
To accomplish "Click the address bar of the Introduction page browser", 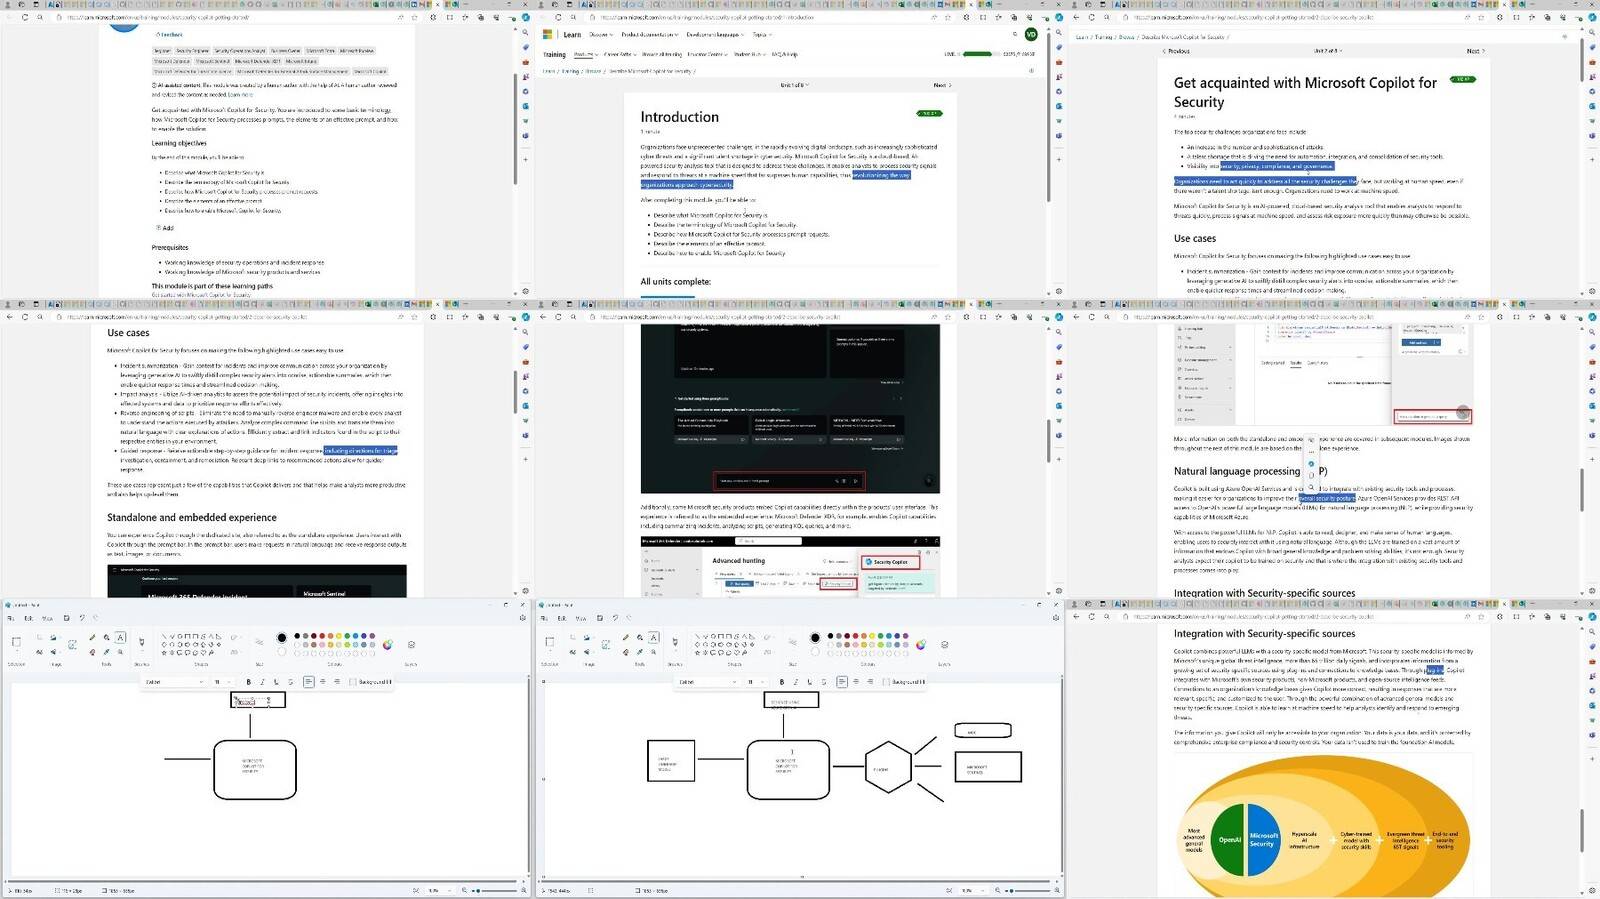I will pyautogui.click(x=756, y=17).
